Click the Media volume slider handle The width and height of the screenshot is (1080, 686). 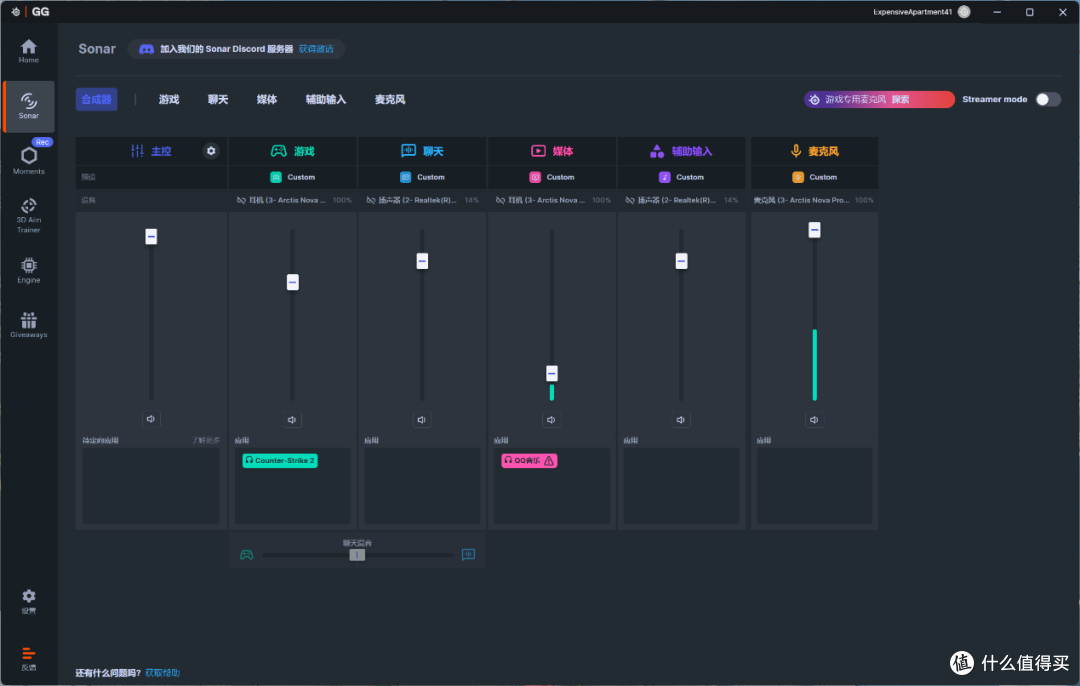click(552, 373)
